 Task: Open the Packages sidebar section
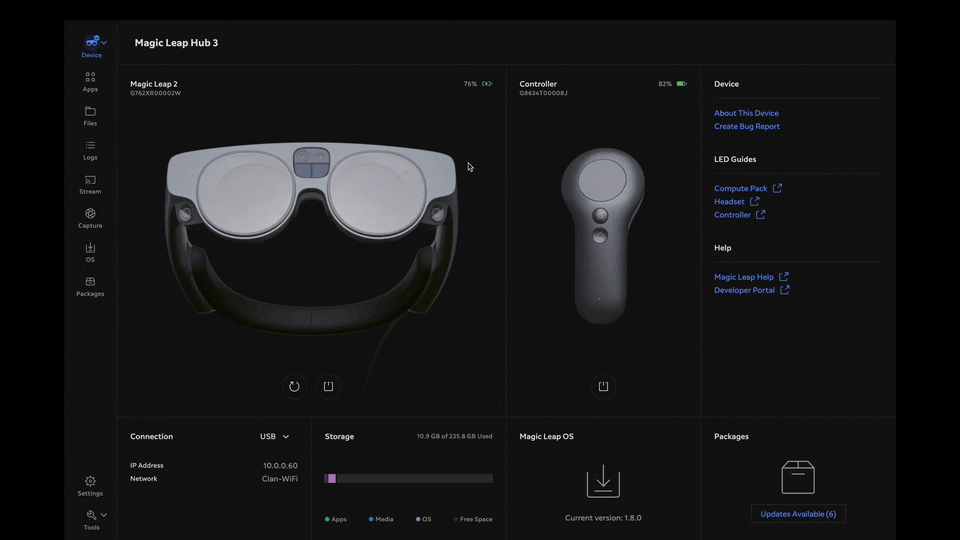click(90, 287)
